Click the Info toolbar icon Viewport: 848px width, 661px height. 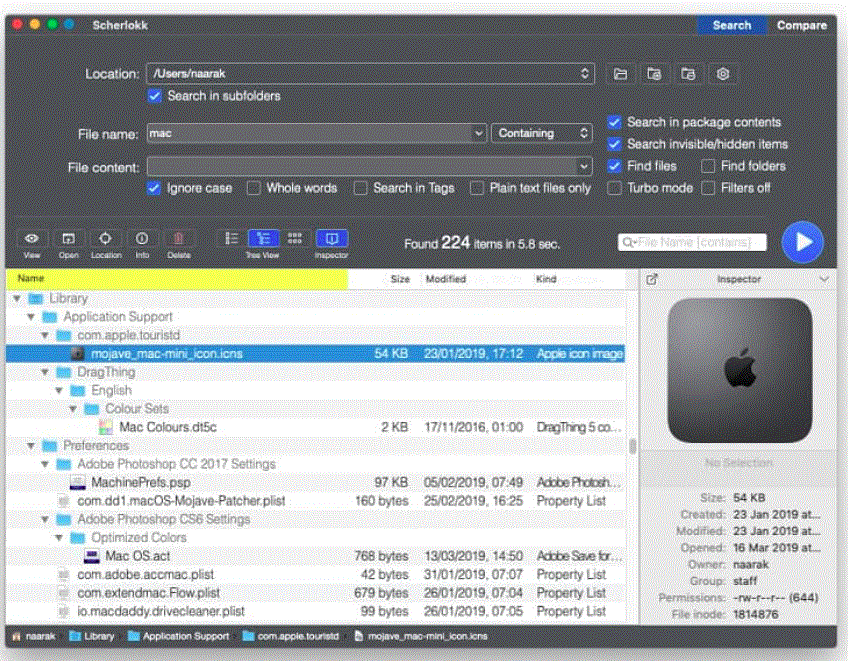point(142,239)
